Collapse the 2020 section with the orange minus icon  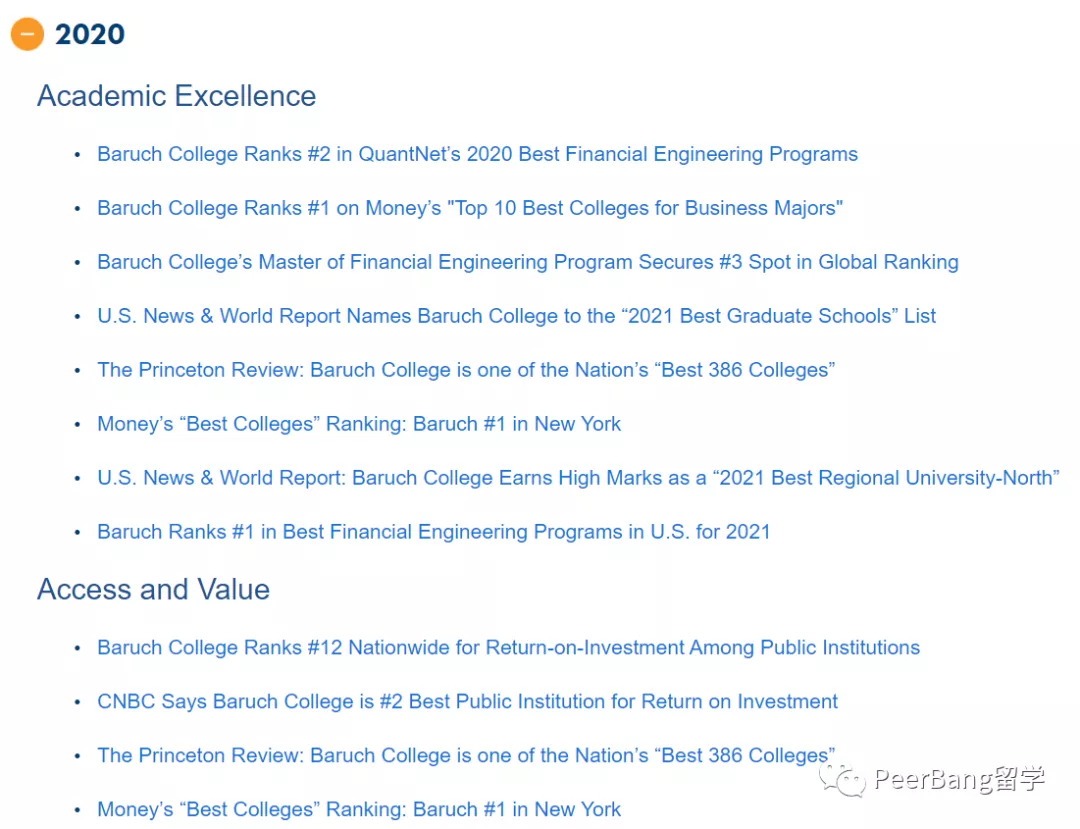click(27, 34)
